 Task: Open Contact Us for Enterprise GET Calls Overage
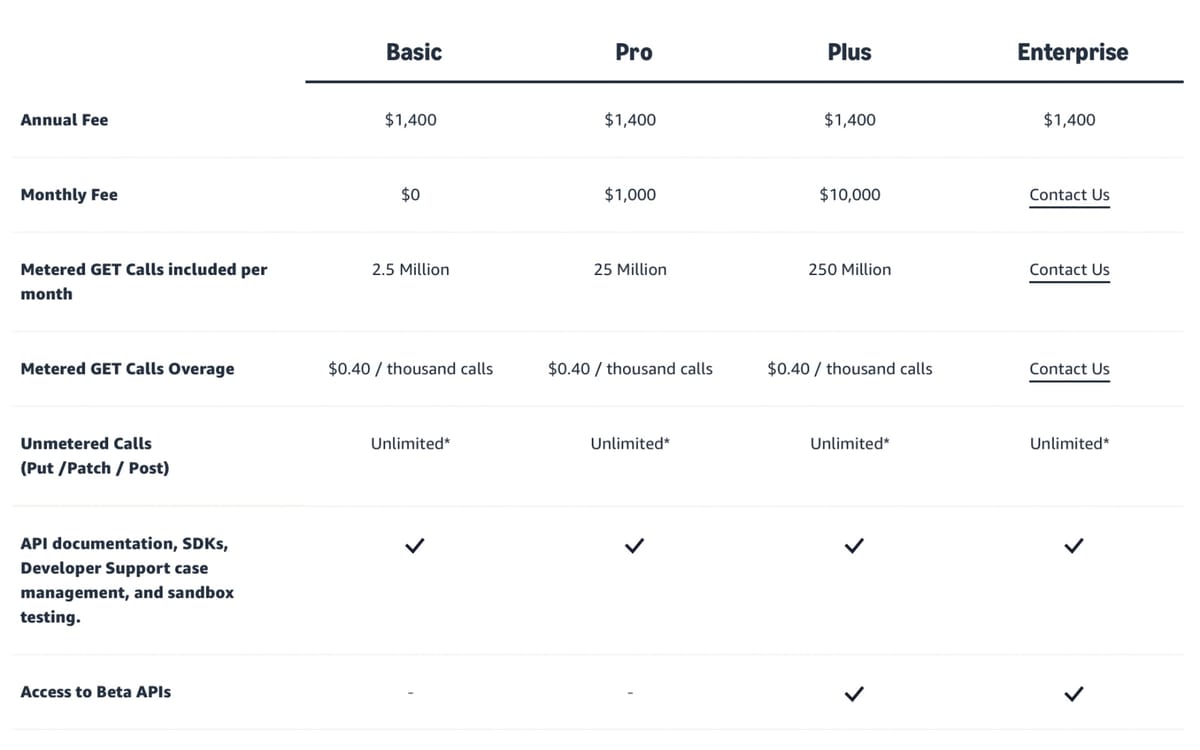tap(1069, 369)
